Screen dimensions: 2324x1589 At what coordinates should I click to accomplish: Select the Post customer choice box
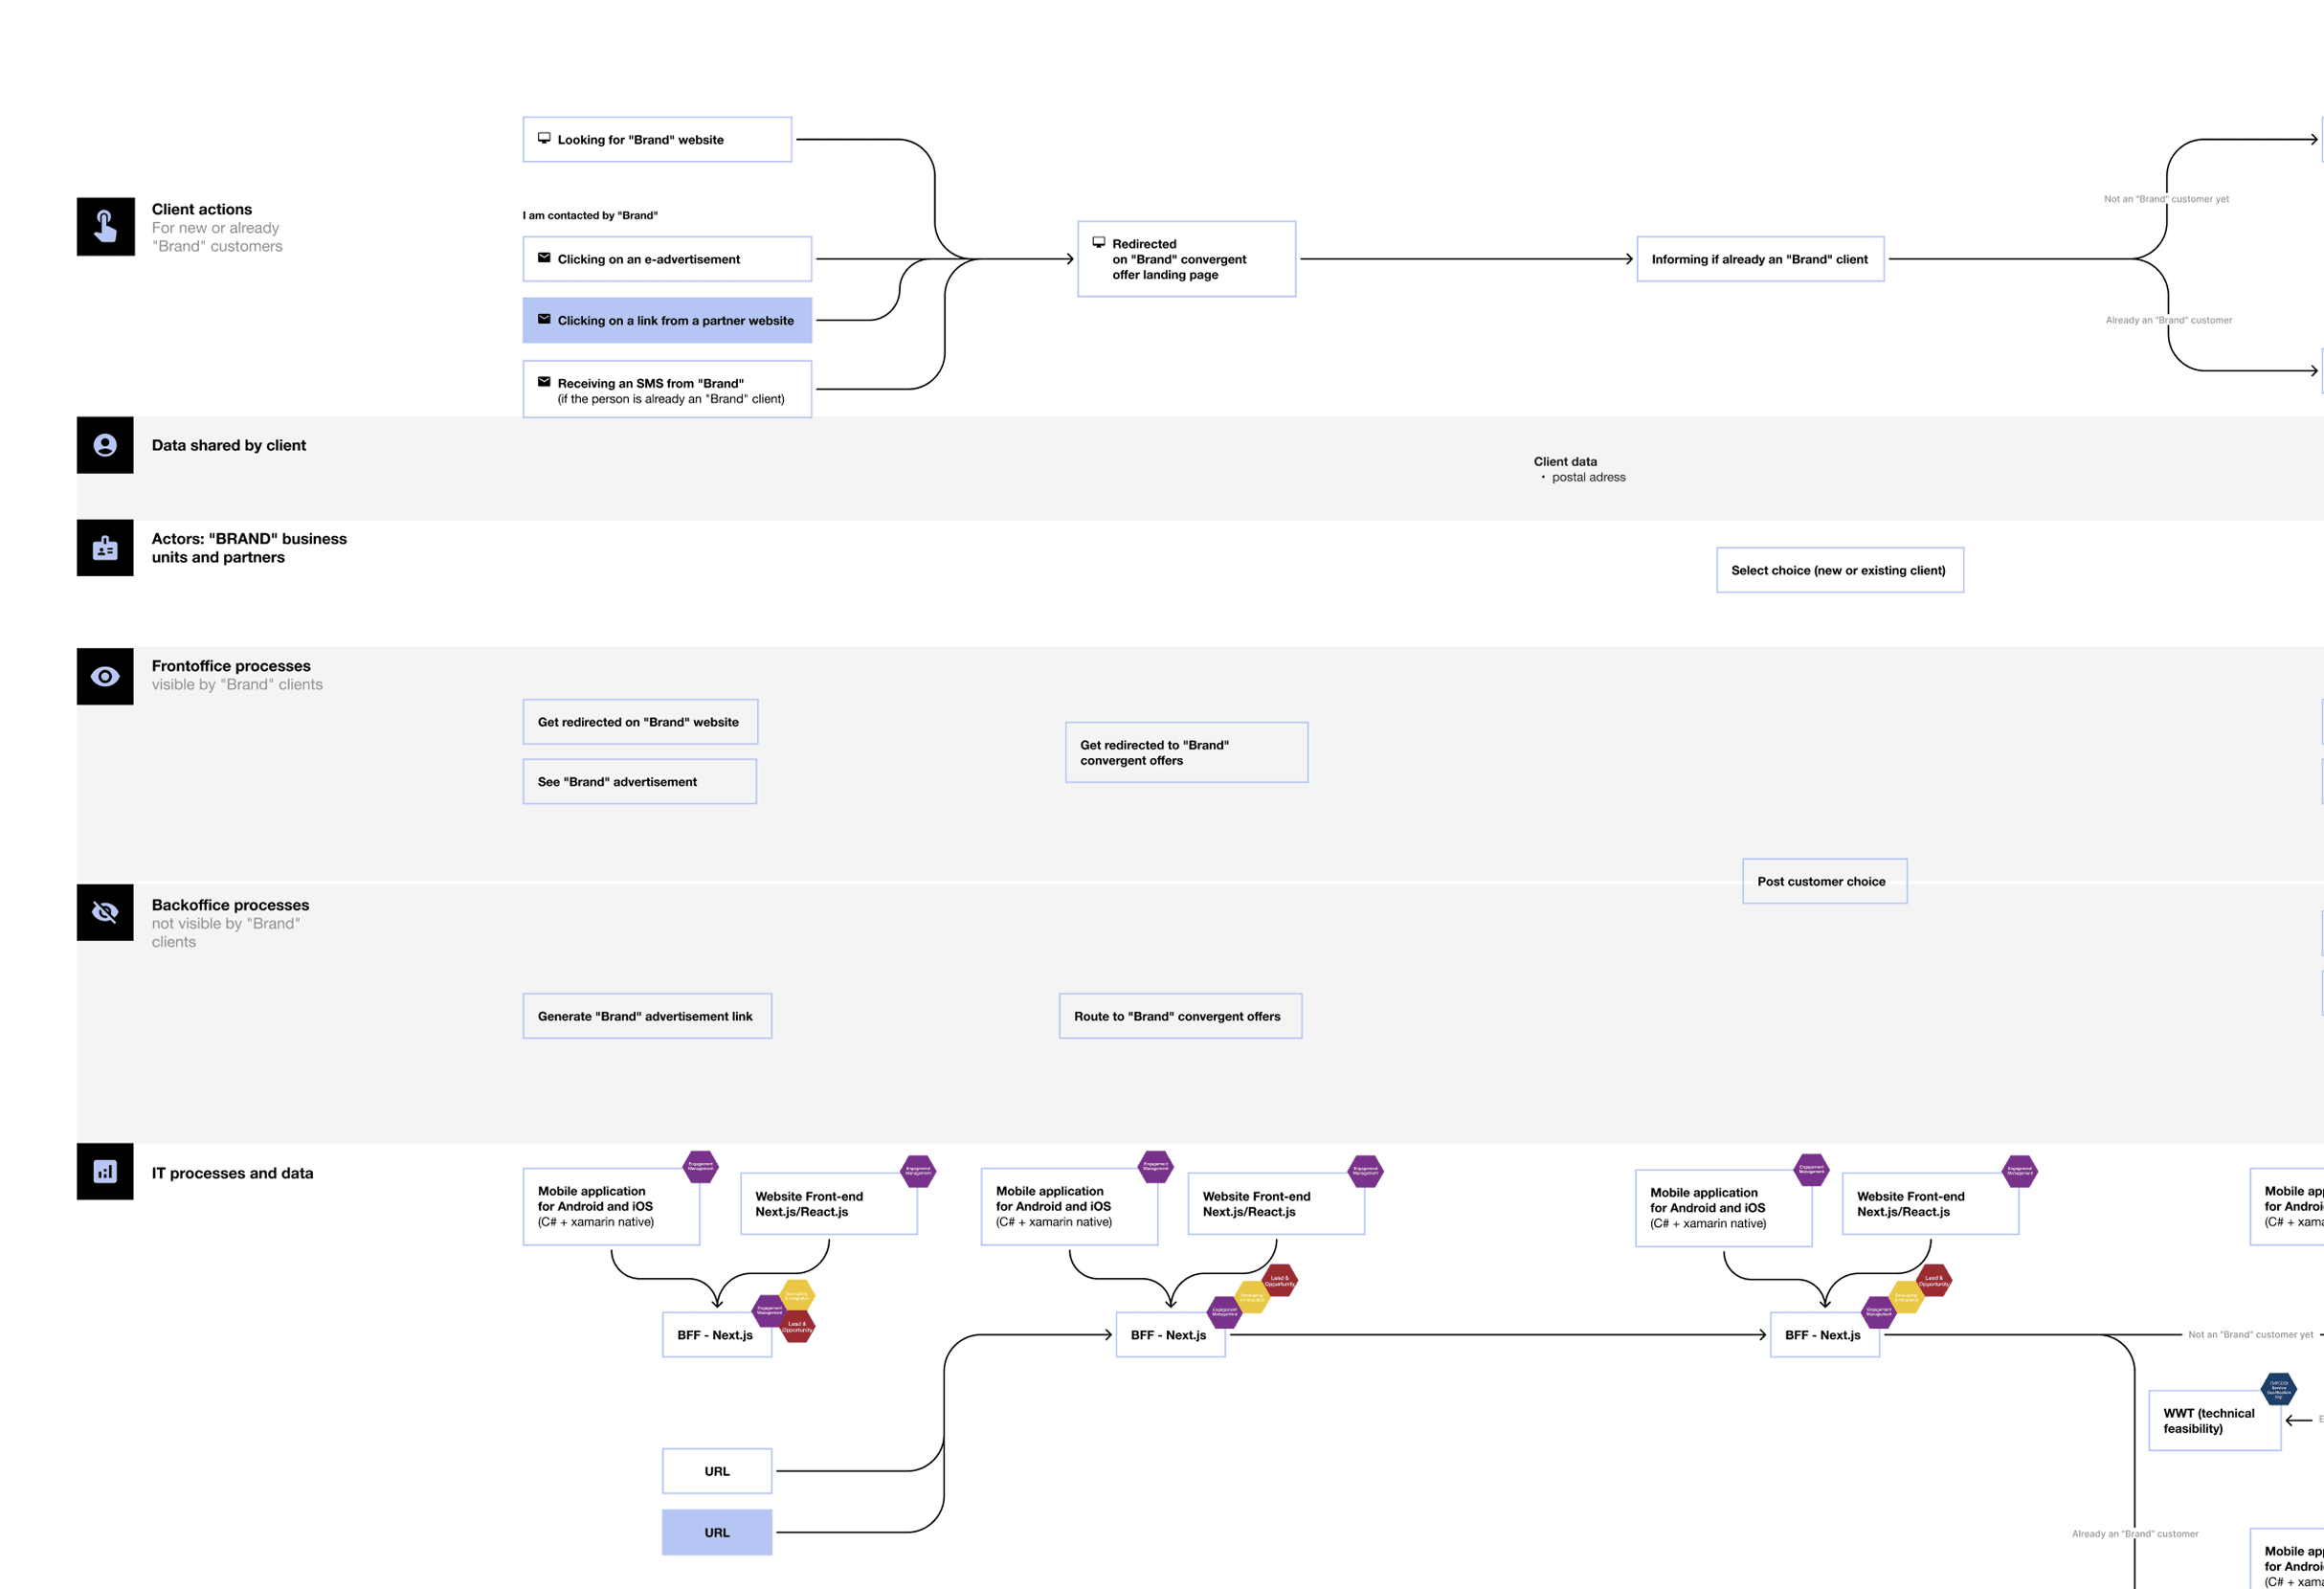1824,881
